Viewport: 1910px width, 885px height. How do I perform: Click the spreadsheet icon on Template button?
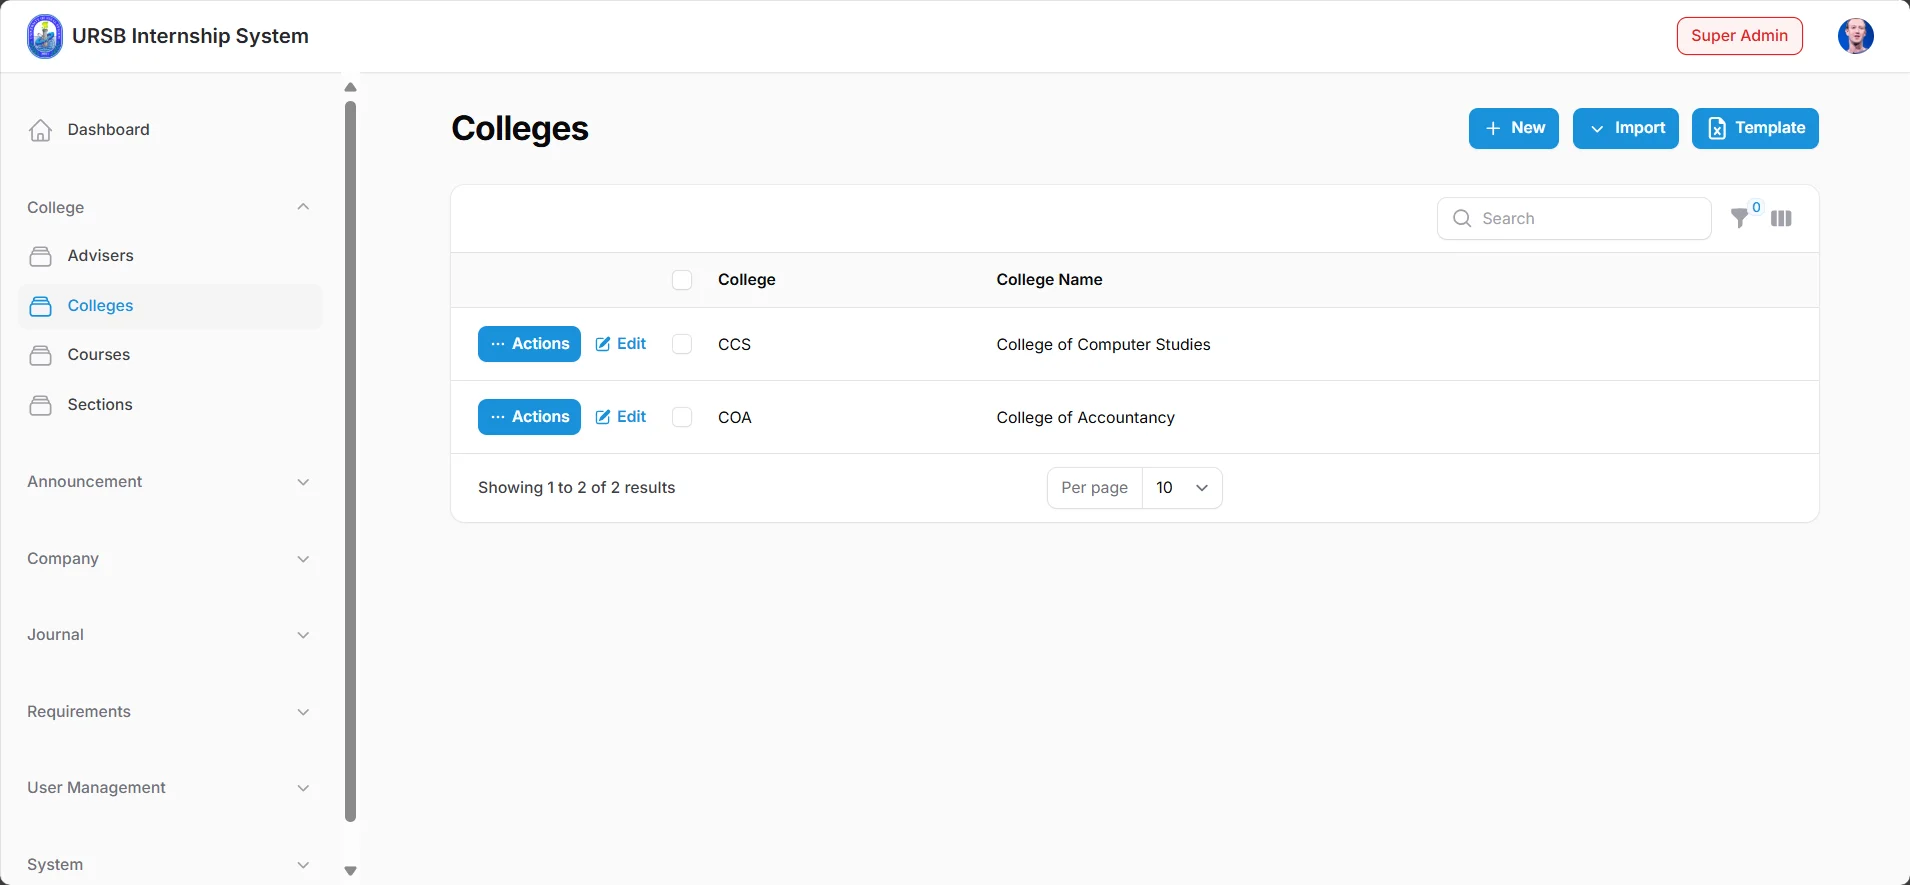[x=1717, y=128]
